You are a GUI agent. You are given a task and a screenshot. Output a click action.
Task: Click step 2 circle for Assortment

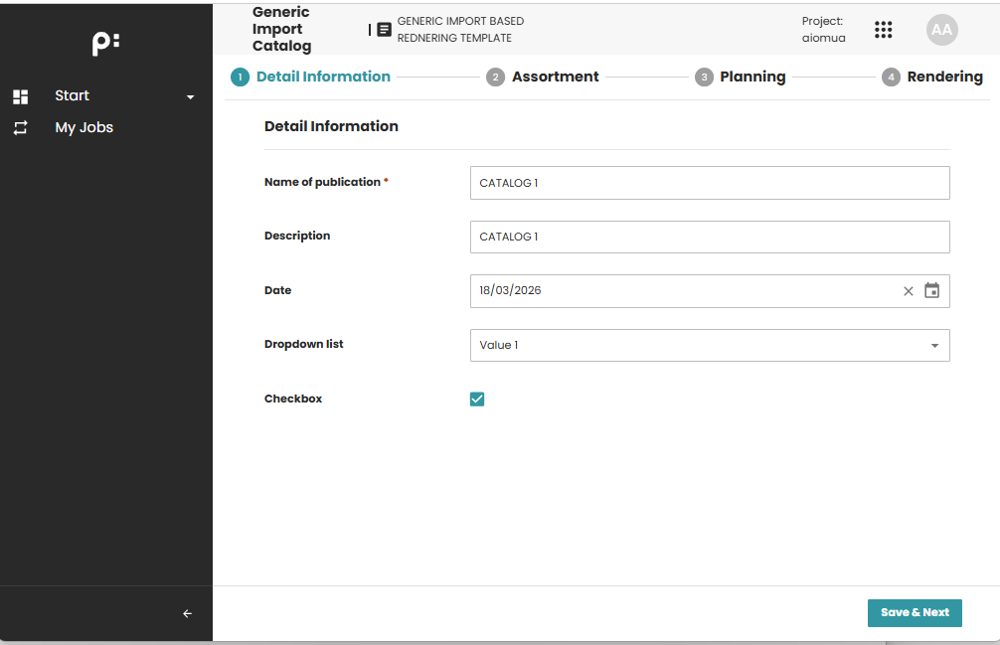[496, 77]
